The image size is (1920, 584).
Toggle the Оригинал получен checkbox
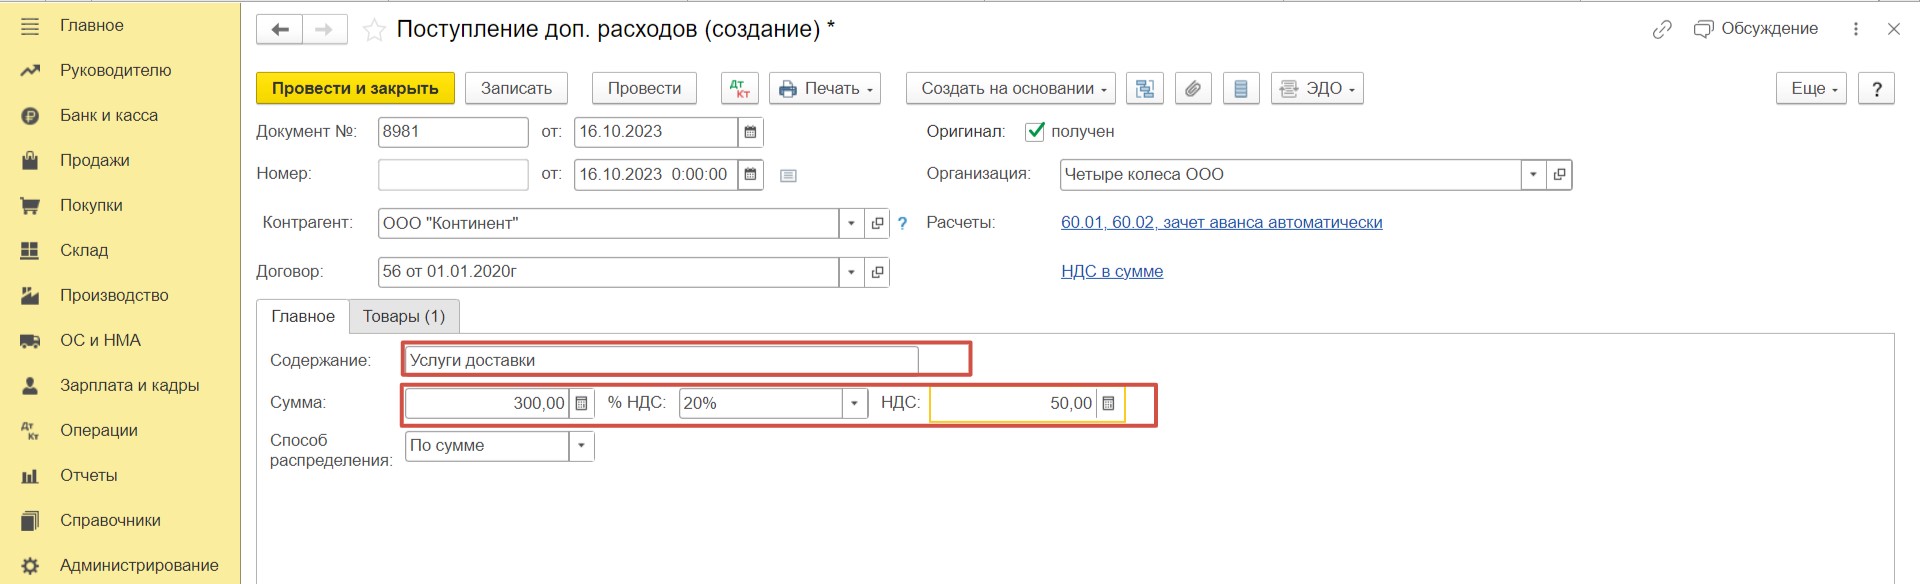(x=1035, y=131)
